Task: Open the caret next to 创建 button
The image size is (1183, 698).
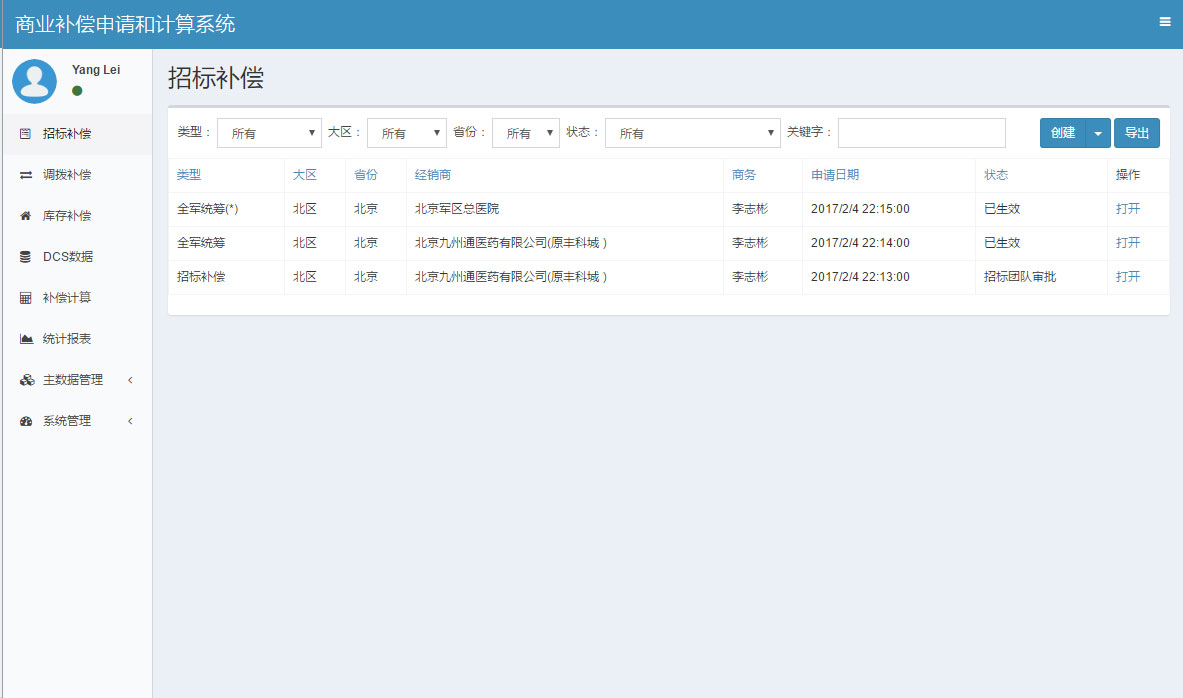Action: (x=1098, y=133)
